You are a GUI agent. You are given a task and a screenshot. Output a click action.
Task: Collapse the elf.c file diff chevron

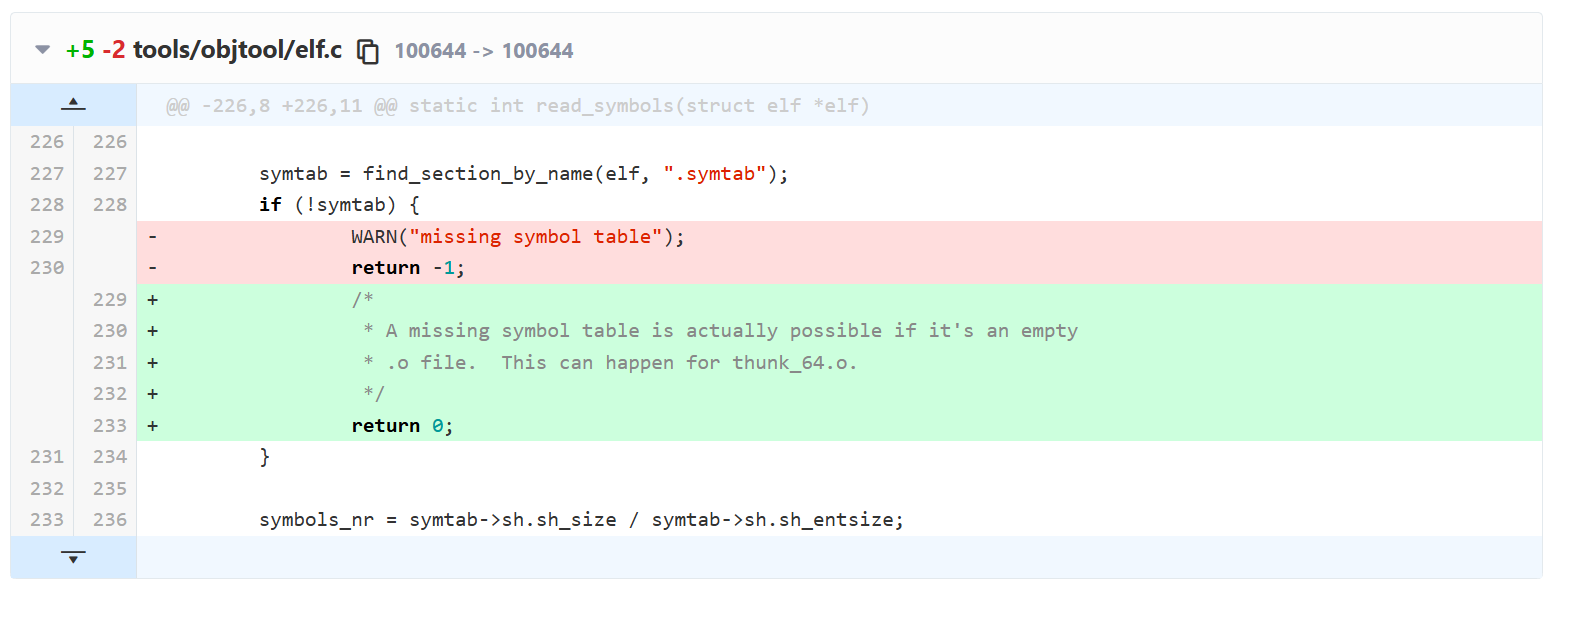pos(42,49)
